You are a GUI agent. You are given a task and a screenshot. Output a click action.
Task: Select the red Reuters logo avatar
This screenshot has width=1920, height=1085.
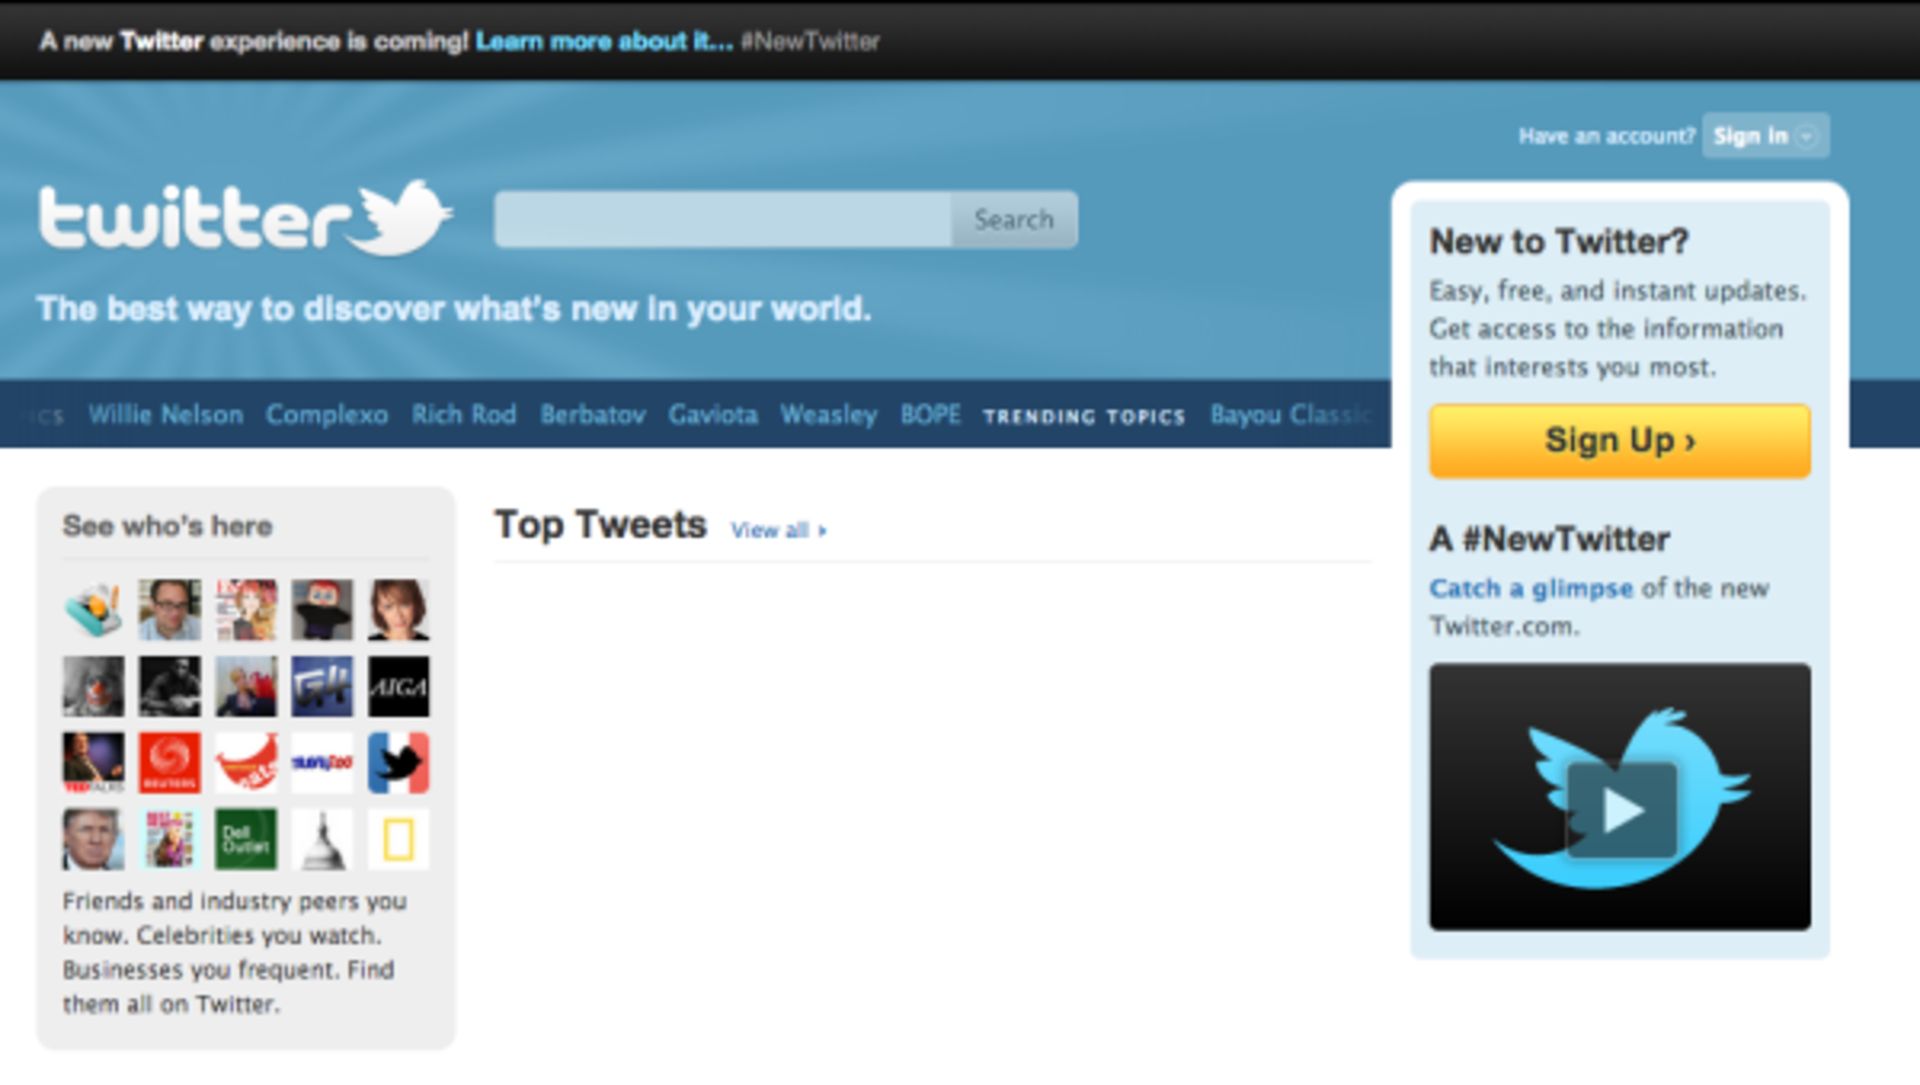[x=169, y=763]
